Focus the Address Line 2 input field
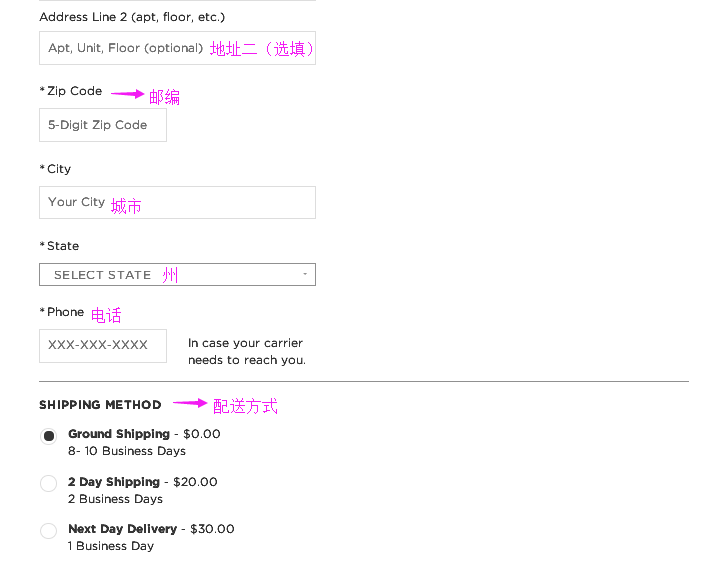 177,48
